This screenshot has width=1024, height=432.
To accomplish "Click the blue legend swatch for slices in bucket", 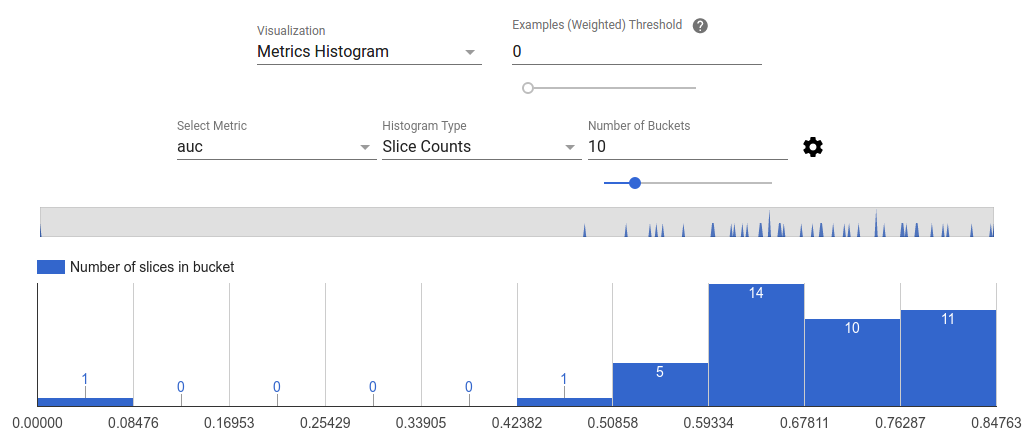I will coord(51,267).
